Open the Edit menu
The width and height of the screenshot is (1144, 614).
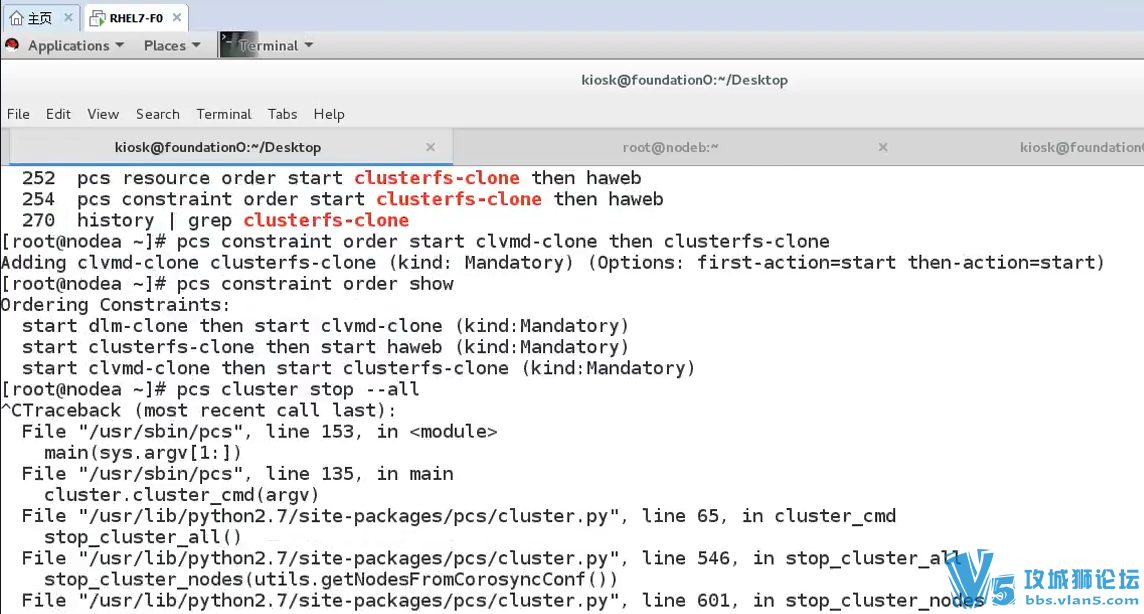58,114
